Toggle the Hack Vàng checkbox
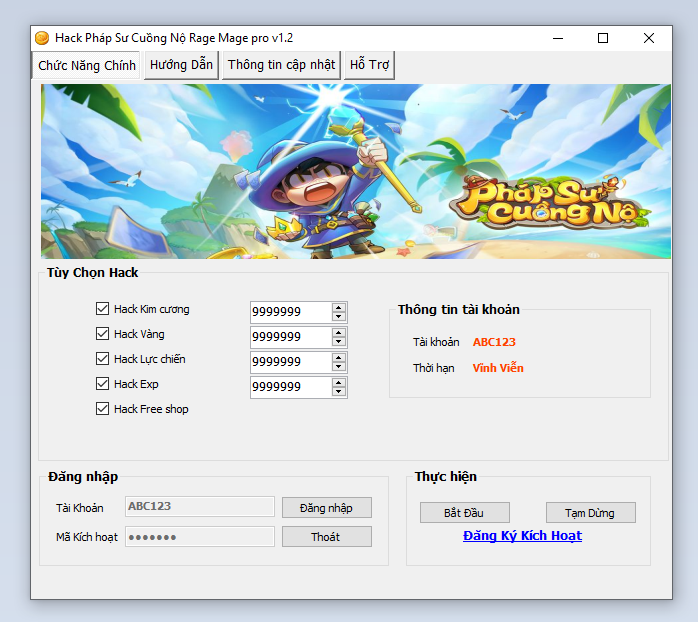Image resolution: width=700 pixels, height=625 pixels. (x=102, y=334)
